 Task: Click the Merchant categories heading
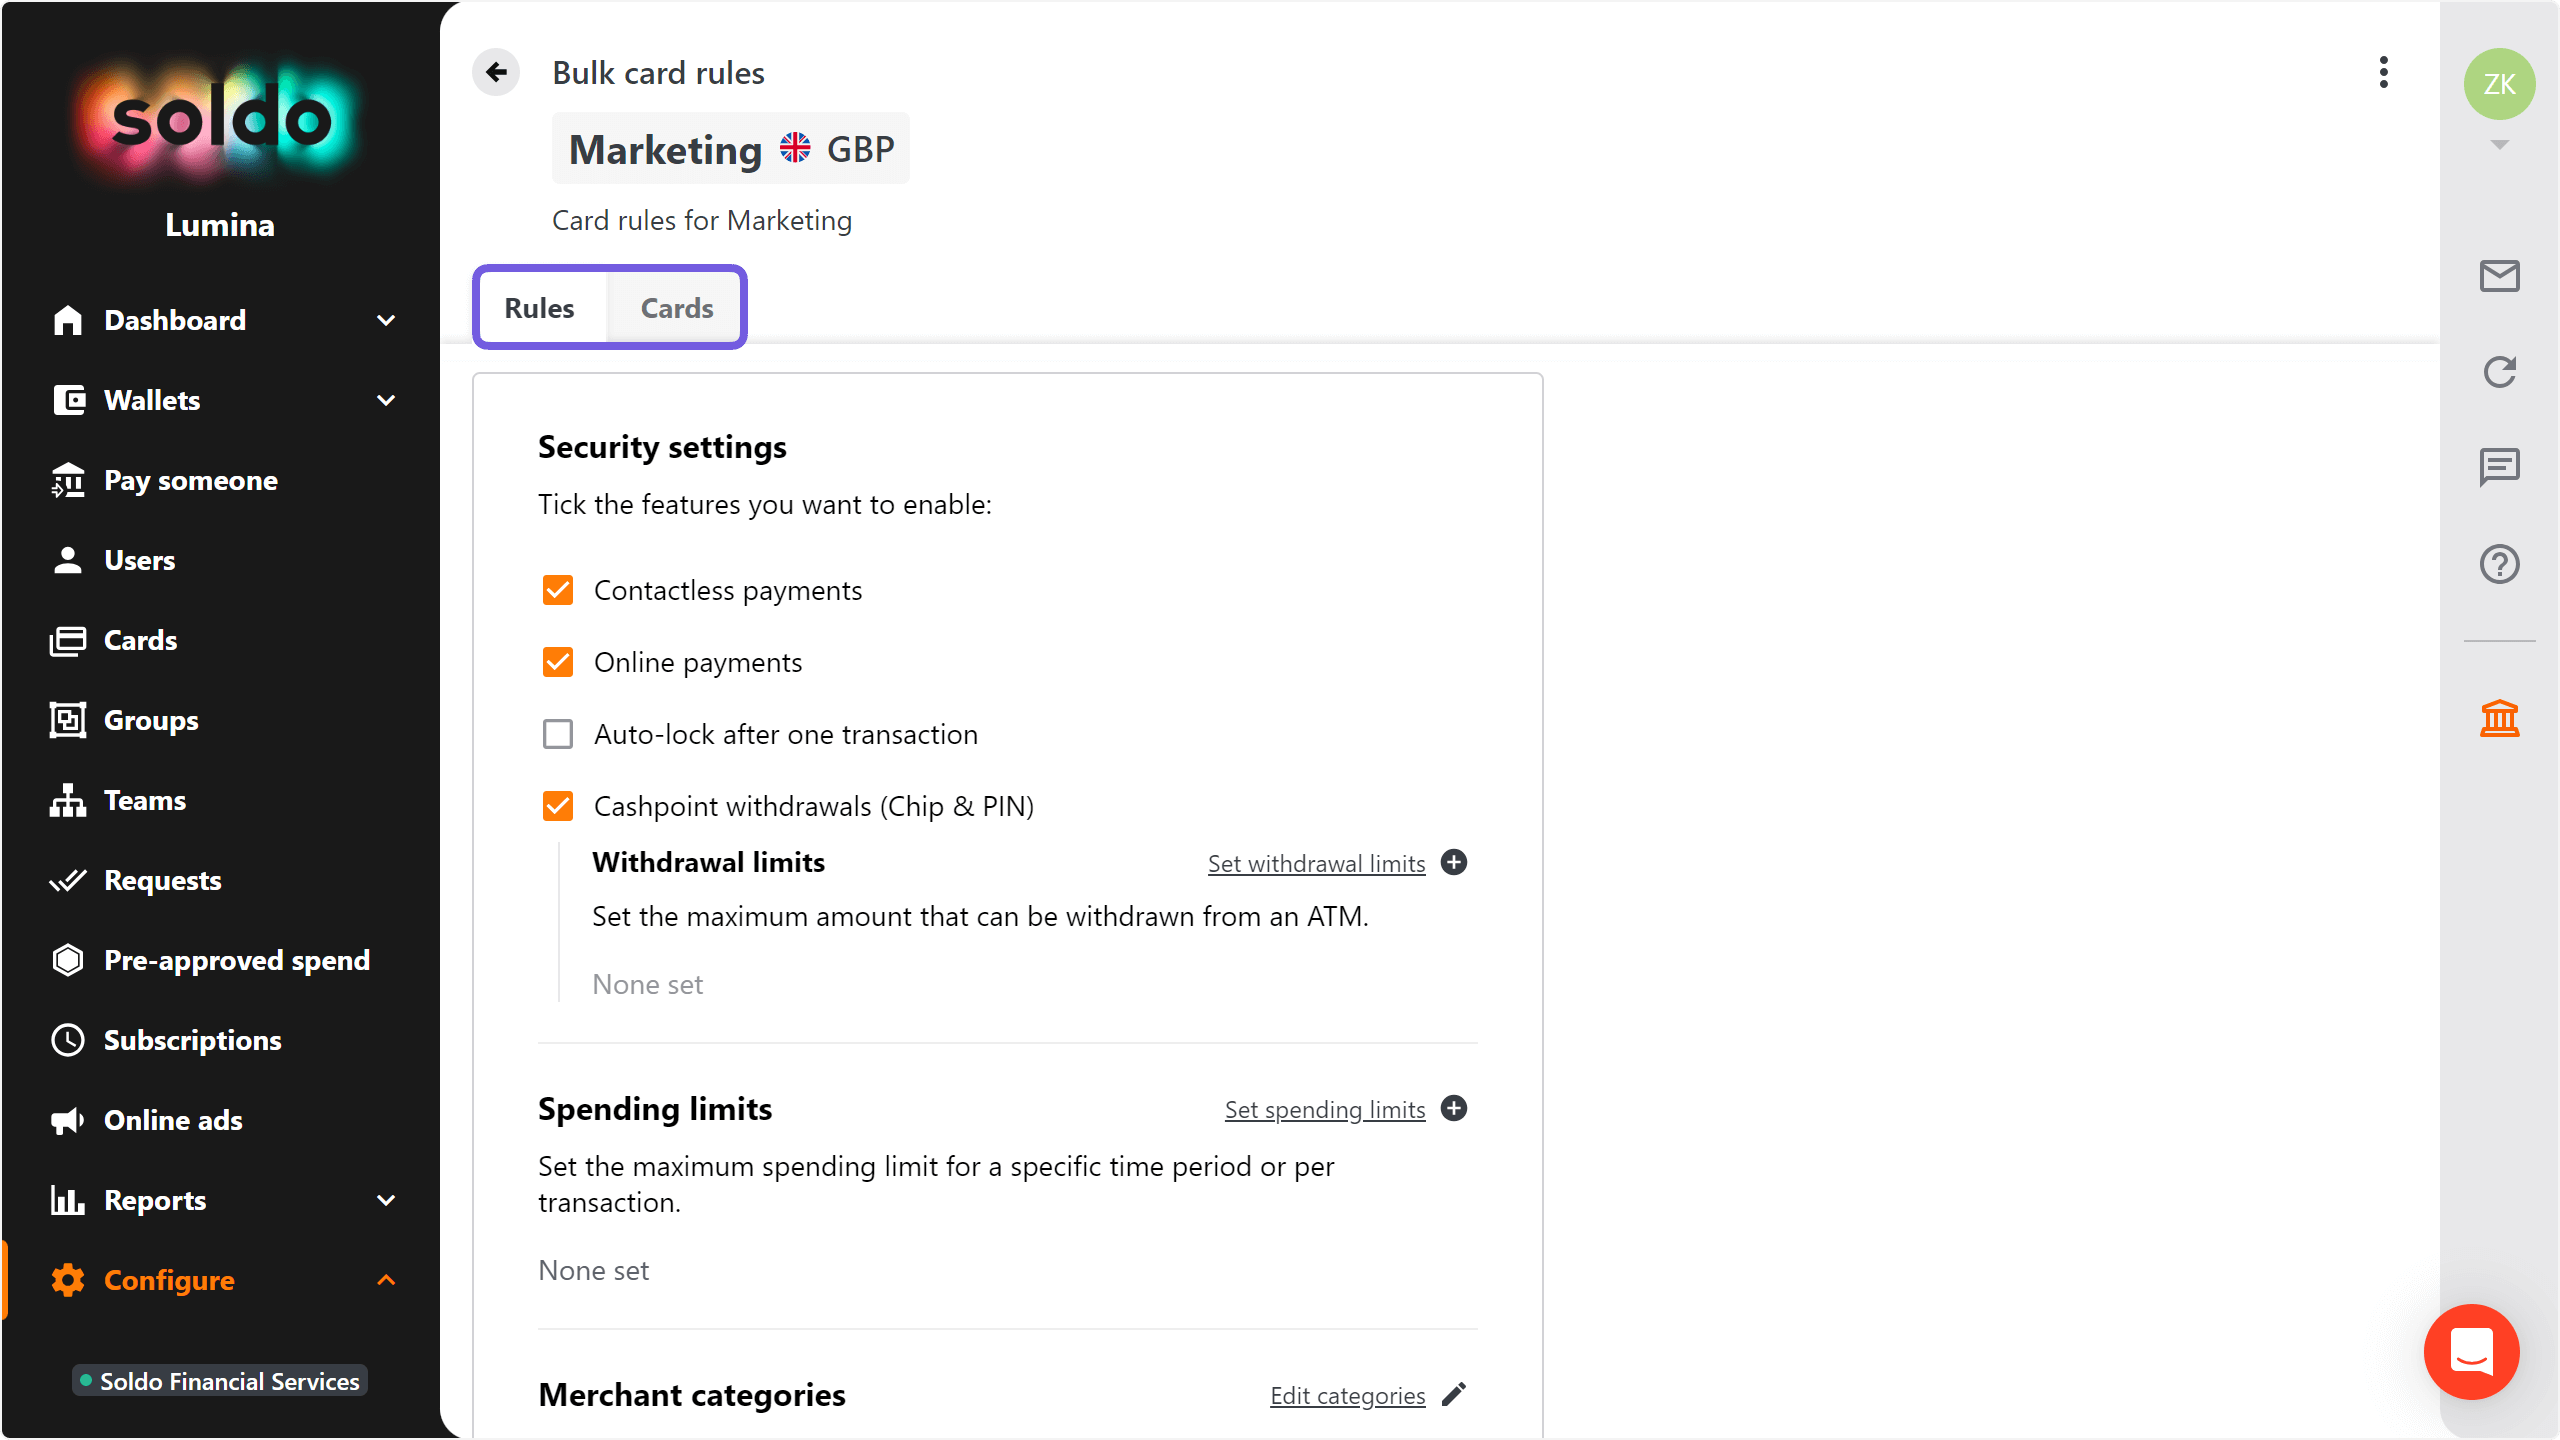[692, 1394]
